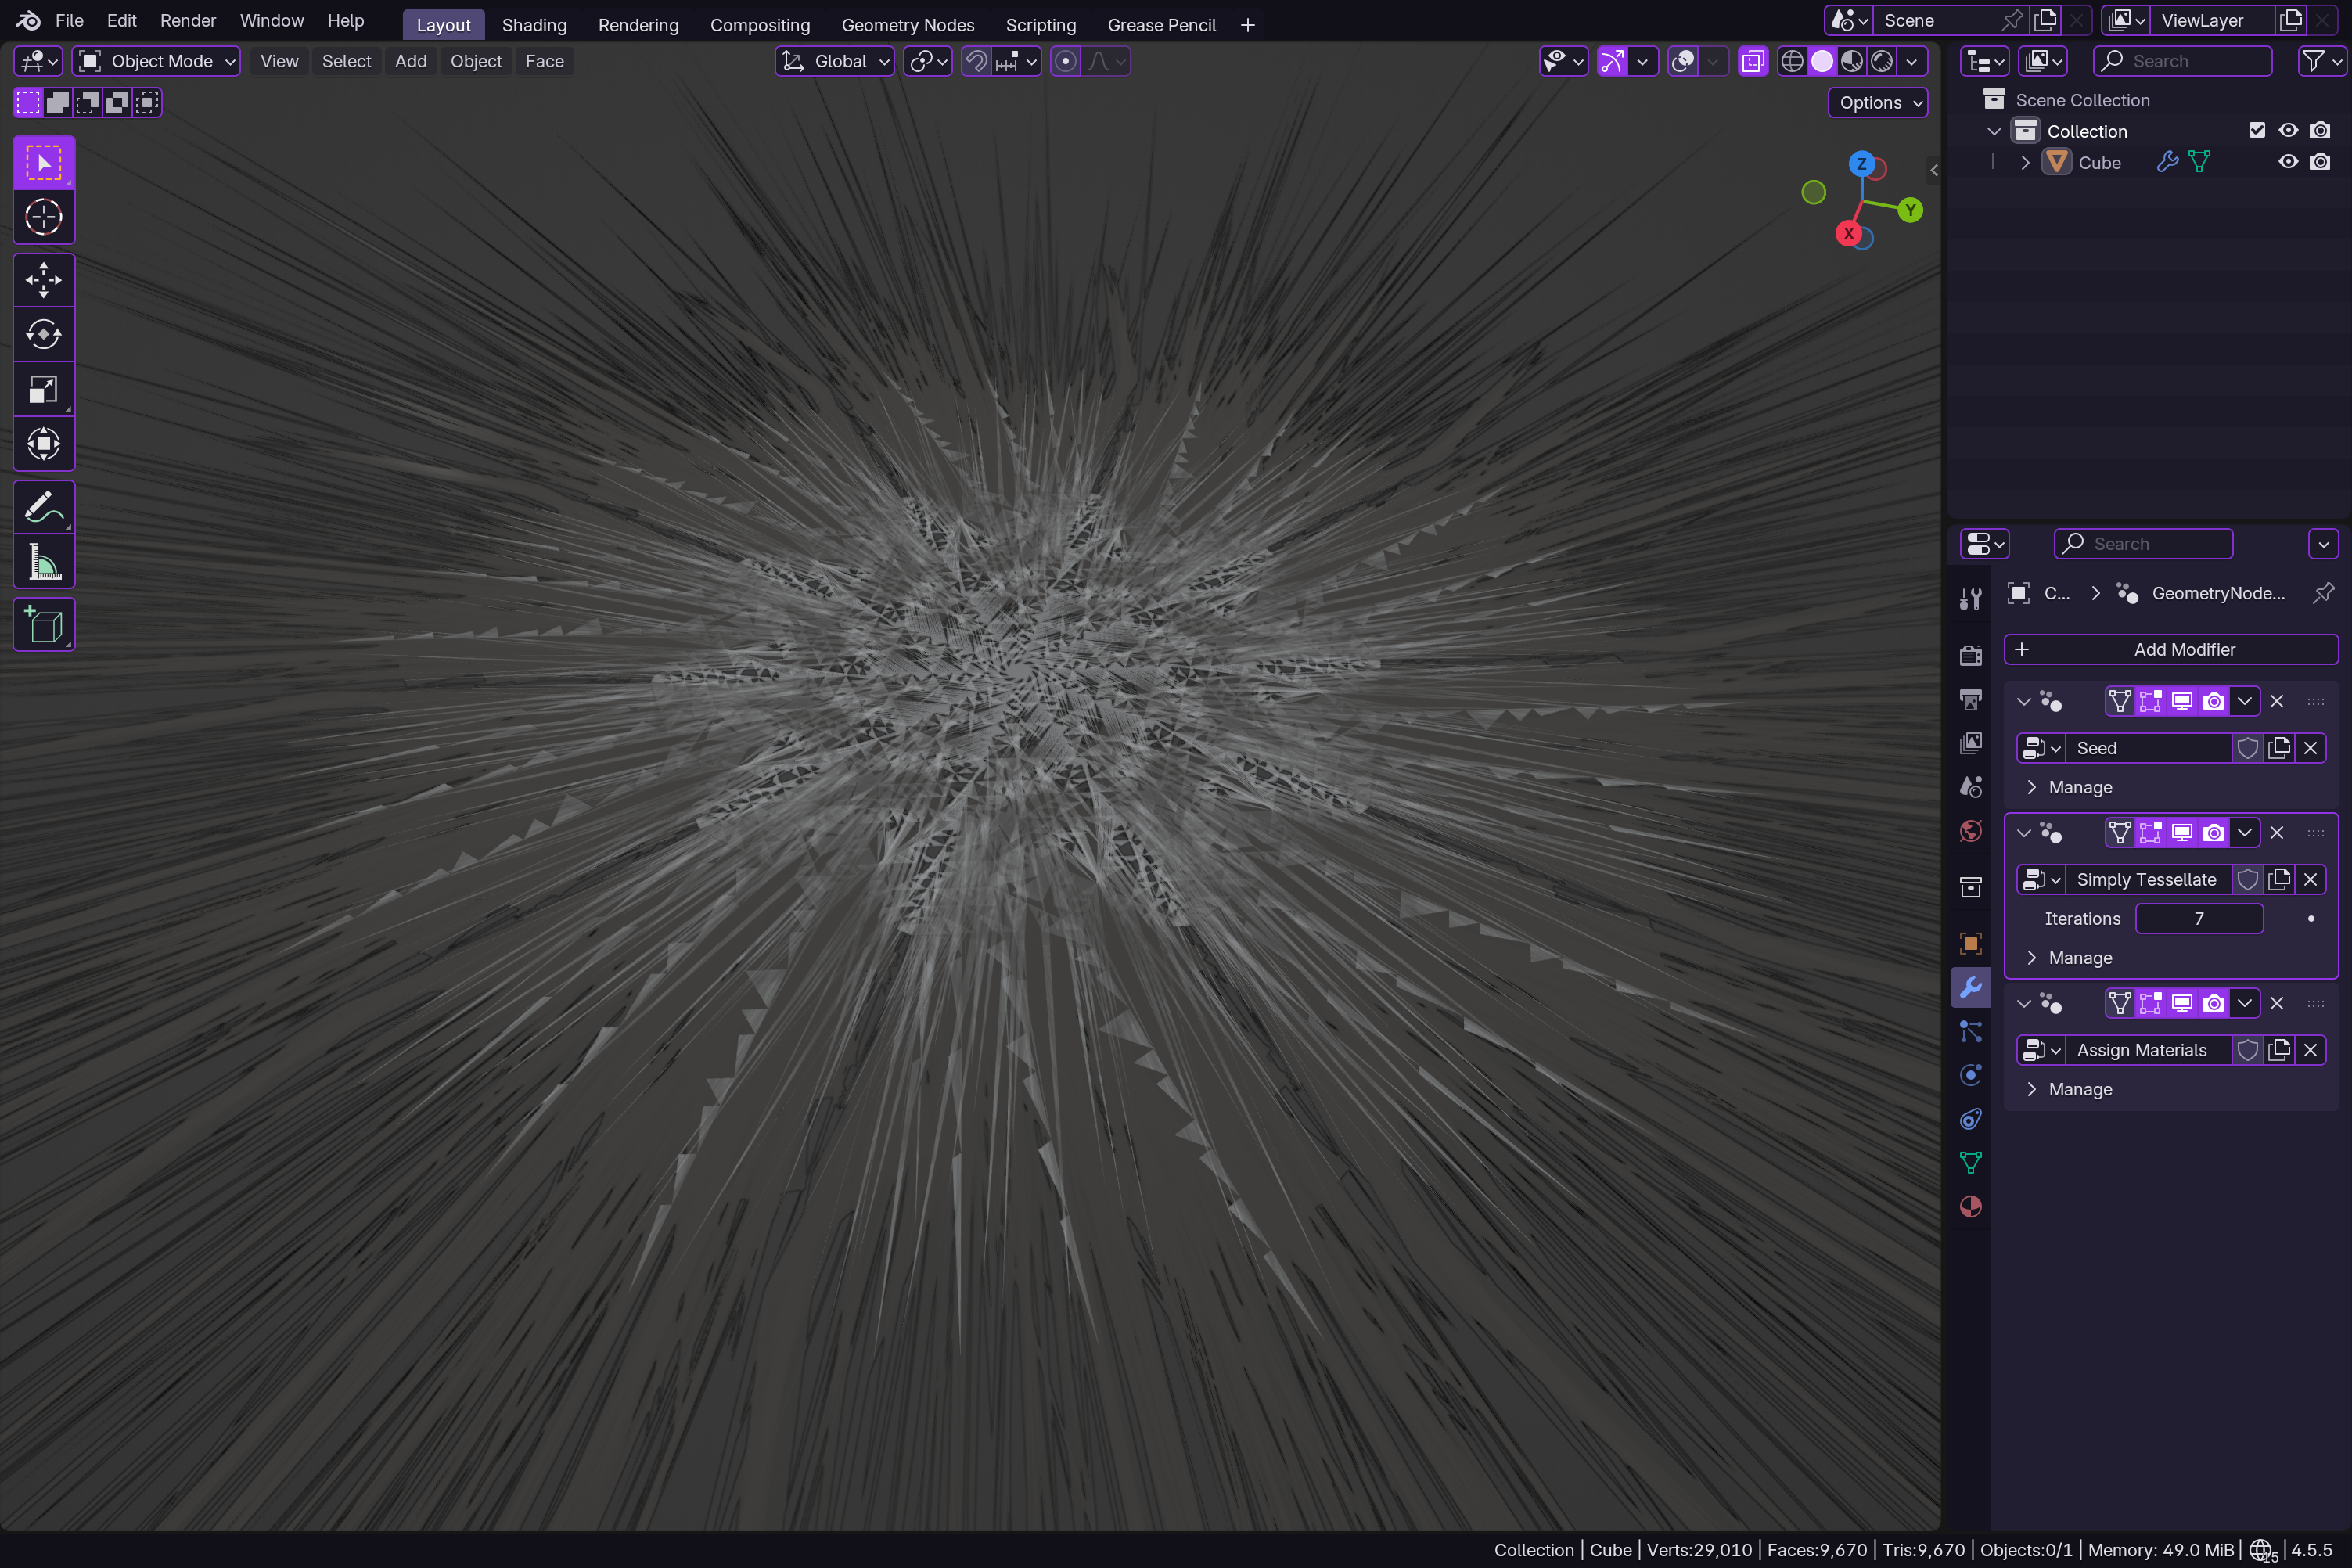Expand the Cube tree item
Screen dimensions: 2352x1568
tap(2025, 162)
